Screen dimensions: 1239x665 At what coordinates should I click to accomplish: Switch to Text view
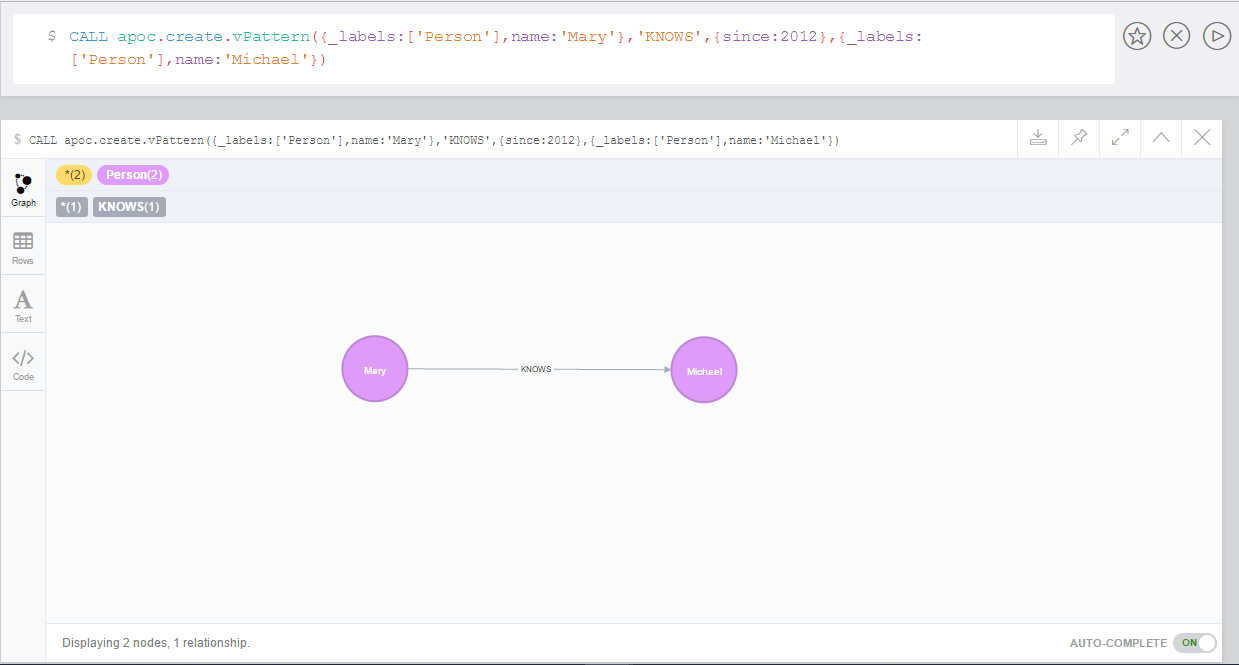(23, 305)
